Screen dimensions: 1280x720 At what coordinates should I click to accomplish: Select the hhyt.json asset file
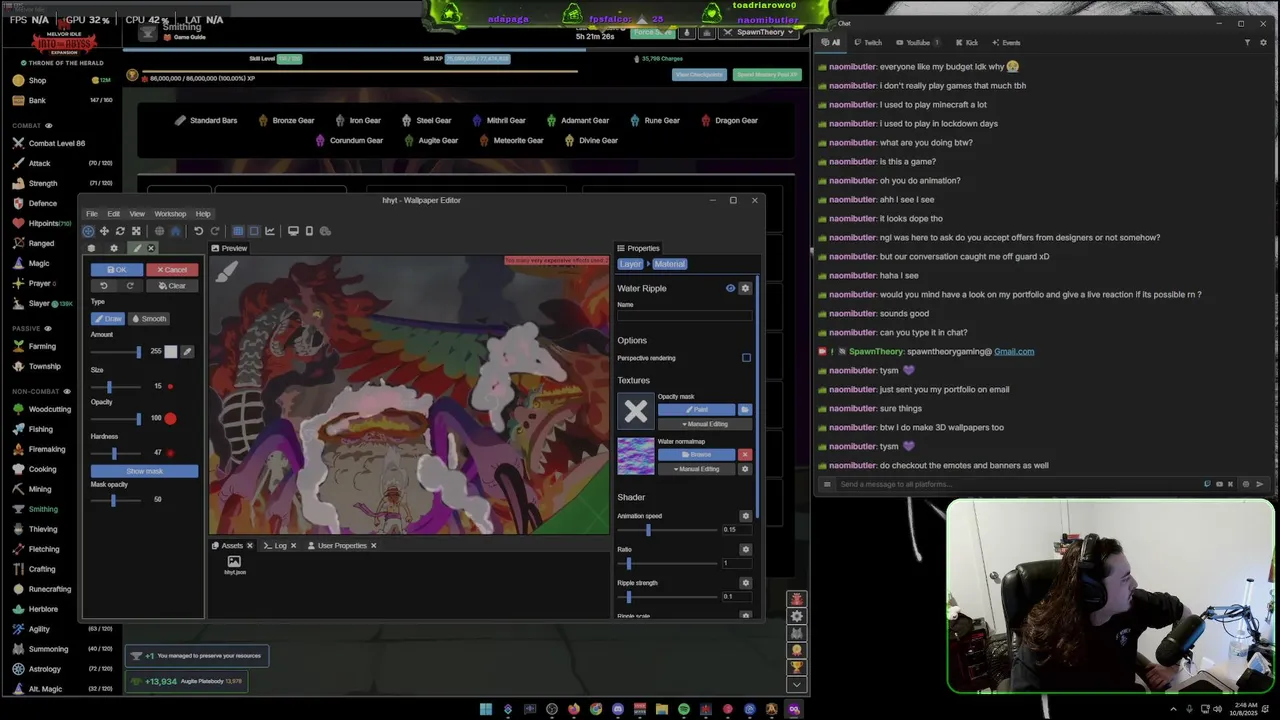click(x=234, y=565)
